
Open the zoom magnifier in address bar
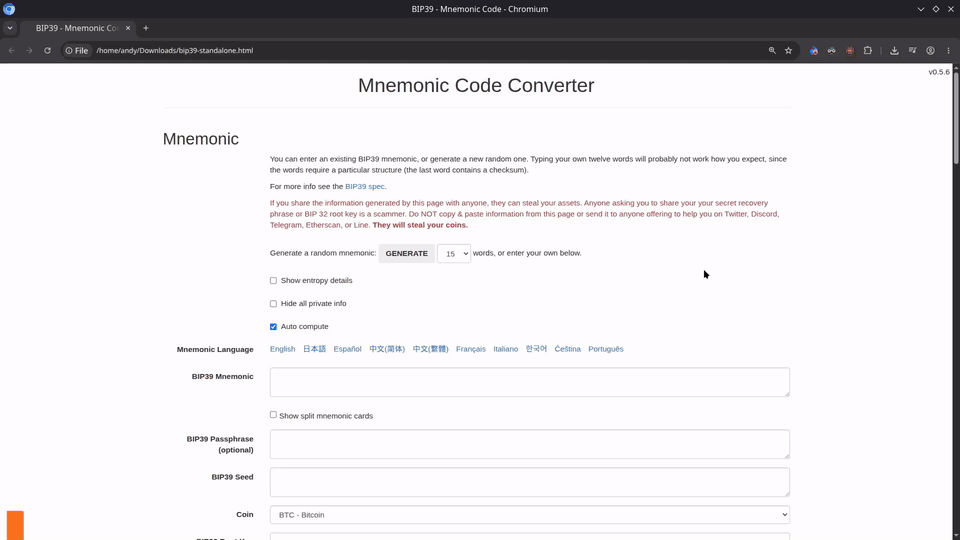[x=772, y=50]
